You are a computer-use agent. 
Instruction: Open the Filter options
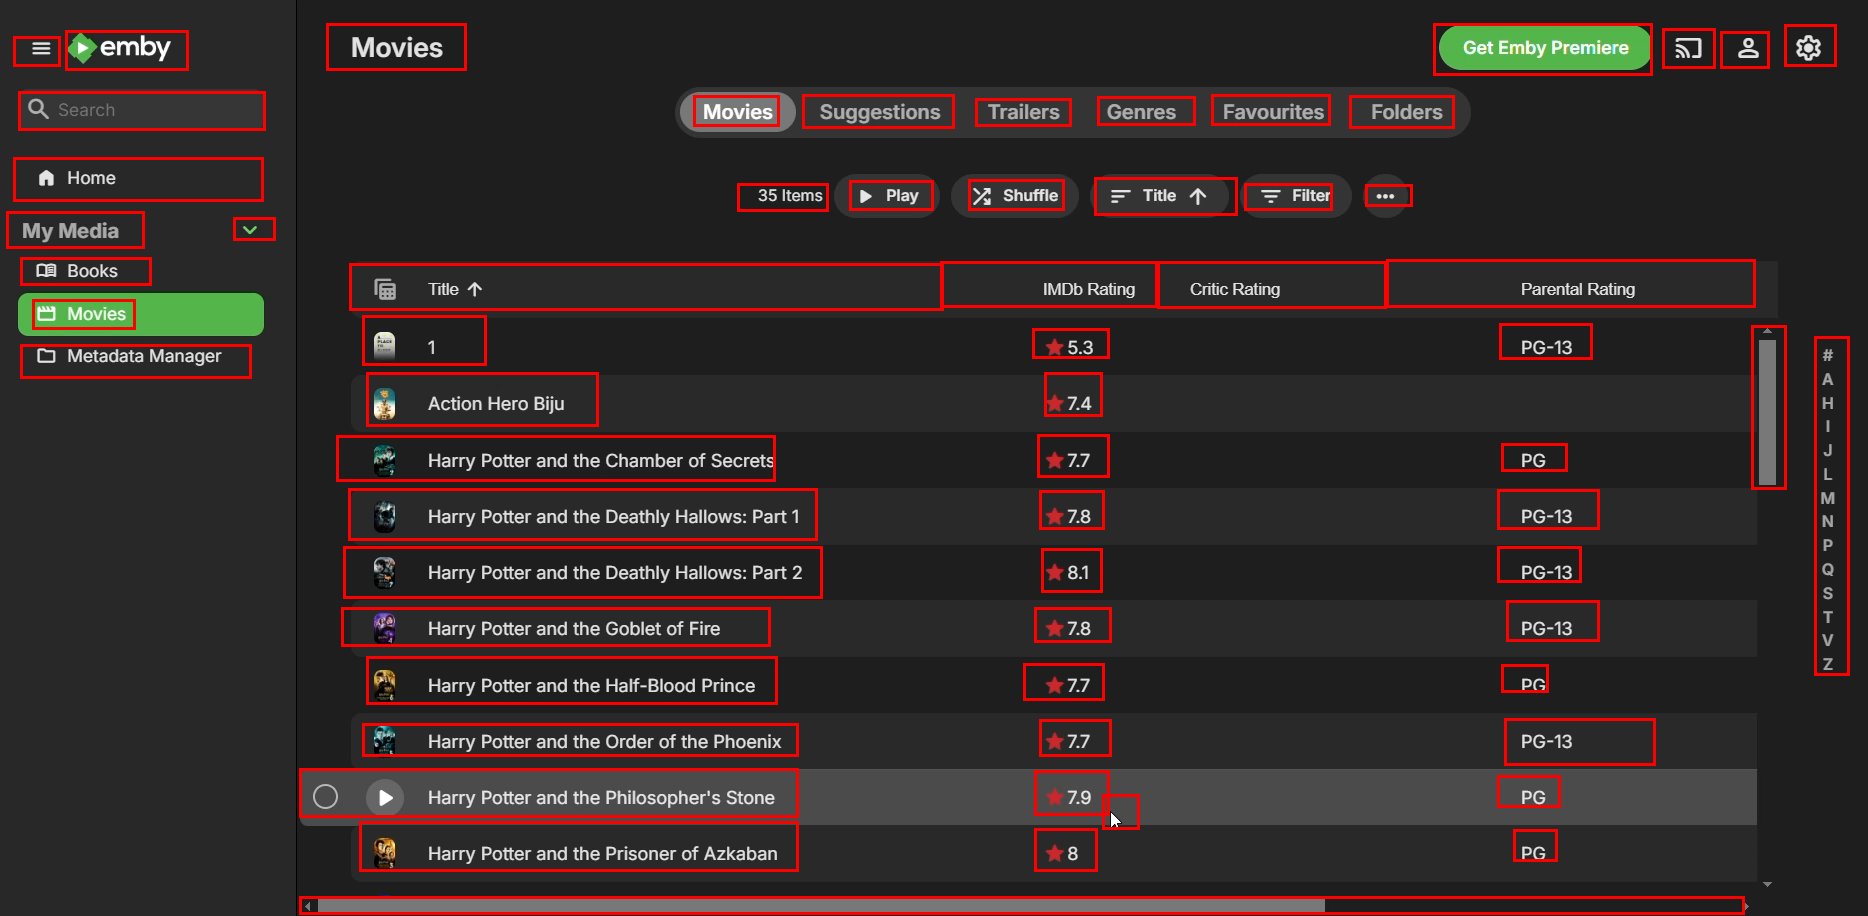click(x=1296, y=196)
